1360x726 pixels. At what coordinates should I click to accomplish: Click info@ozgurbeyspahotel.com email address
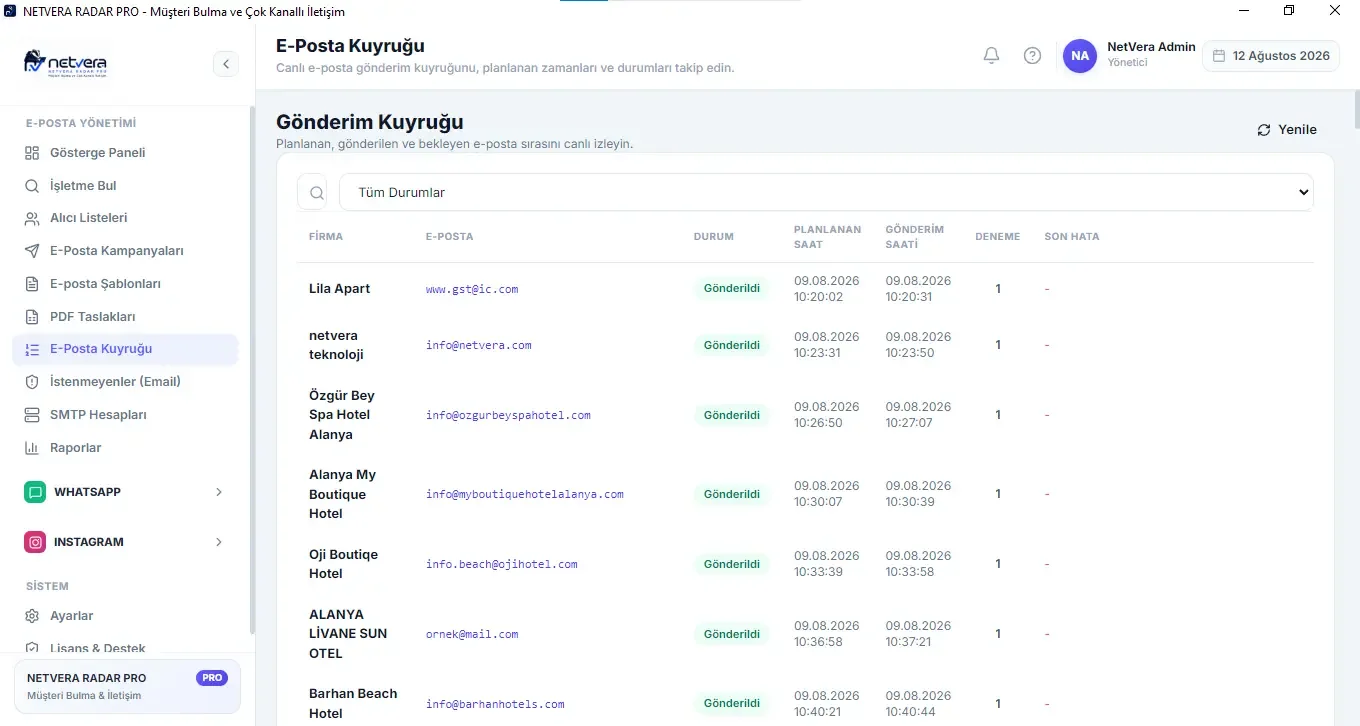coord(508,415)
